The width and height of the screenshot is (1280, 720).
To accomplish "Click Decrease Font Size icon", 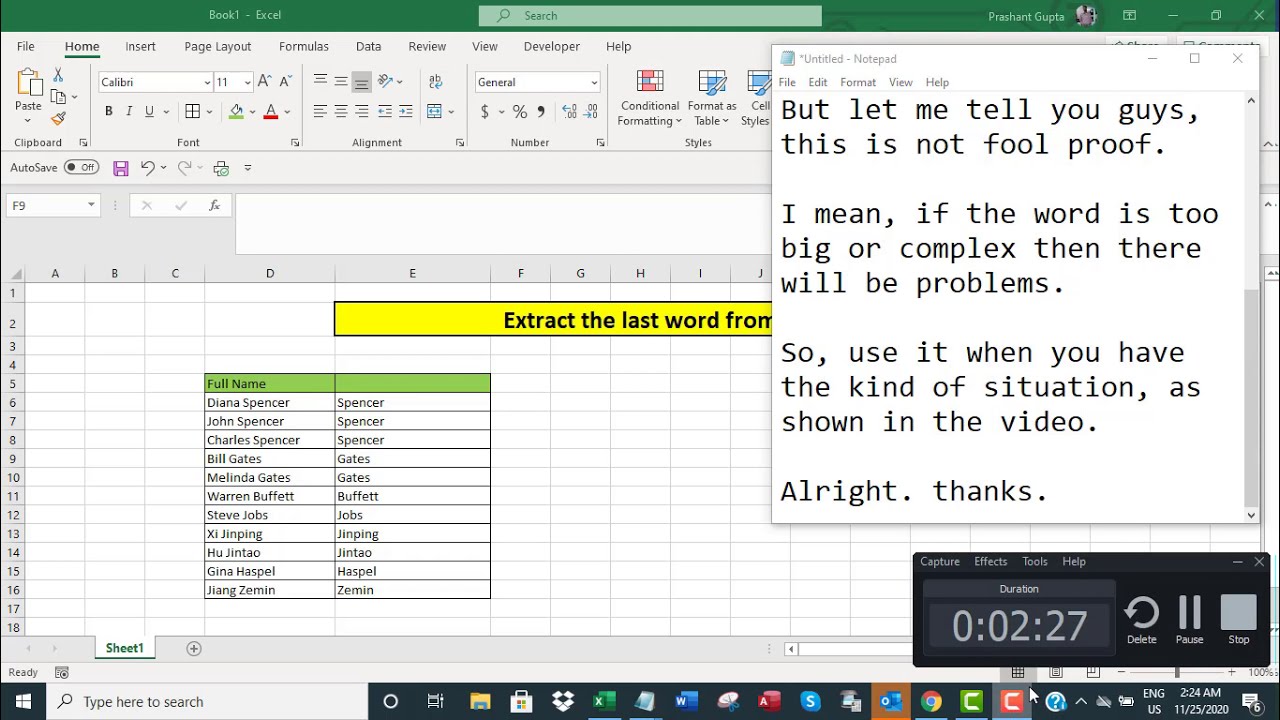I will 285,82.
